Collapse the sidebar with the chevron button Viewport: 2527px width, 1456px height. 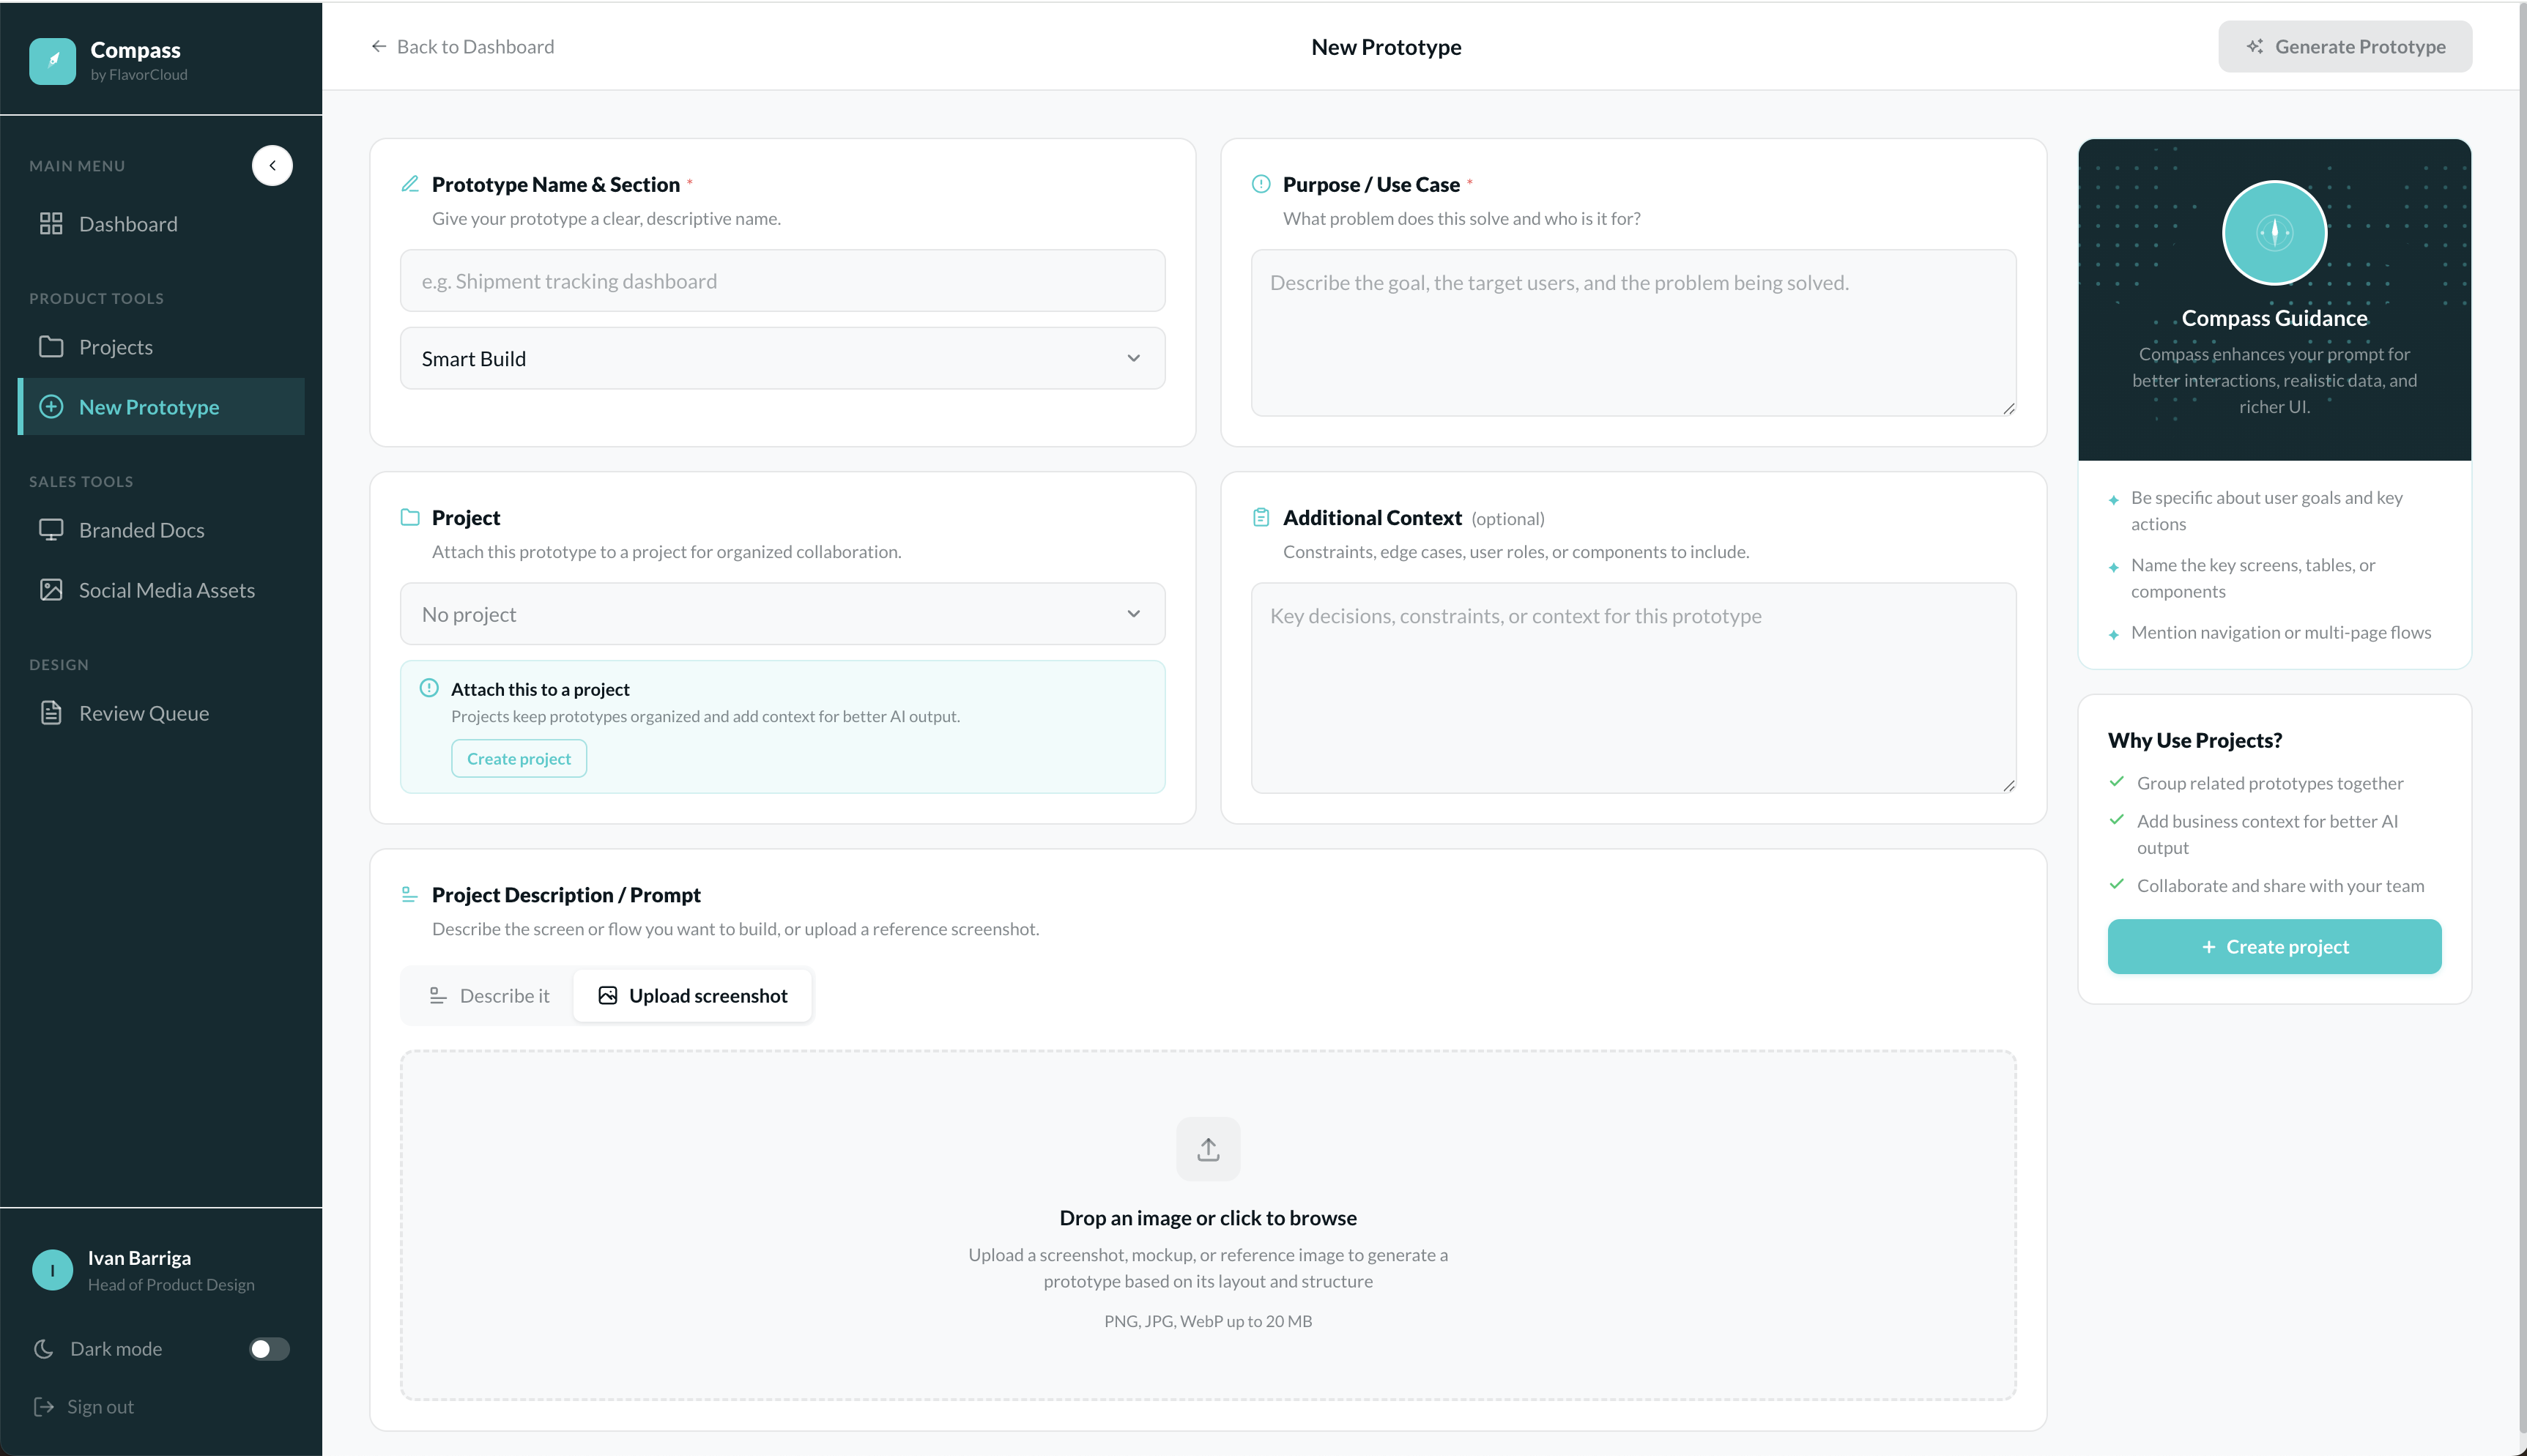(272, 165)
